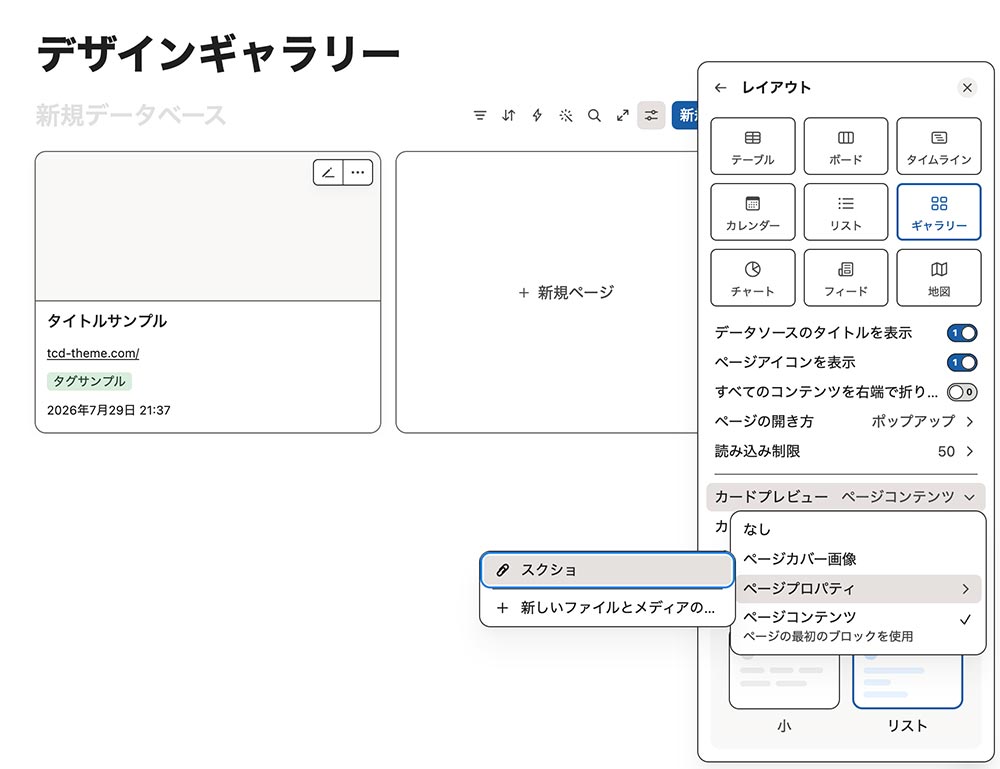Click 新規データベース title placeholder
This screenshot has height=769, width=1000.
coord(131,115)
